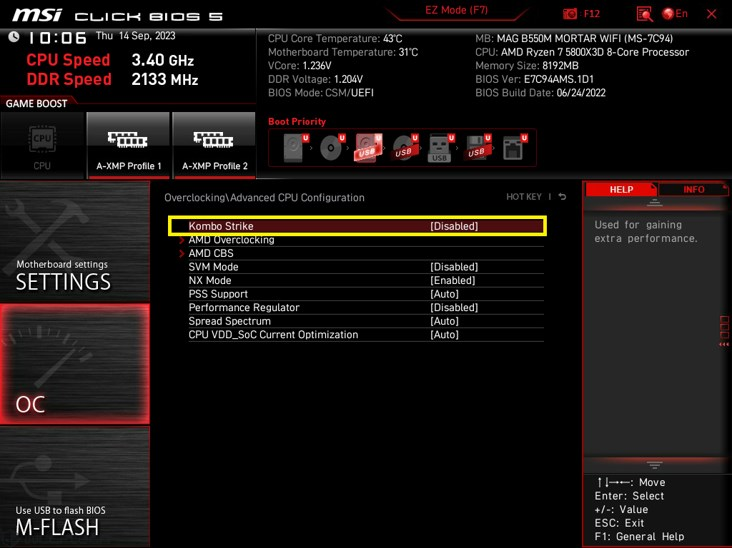The width and height of the screenshot is (732, 548).
Task: Change Spread Spectrum [Auto] value
Action: pyautogui.click(x=444, y=321)
